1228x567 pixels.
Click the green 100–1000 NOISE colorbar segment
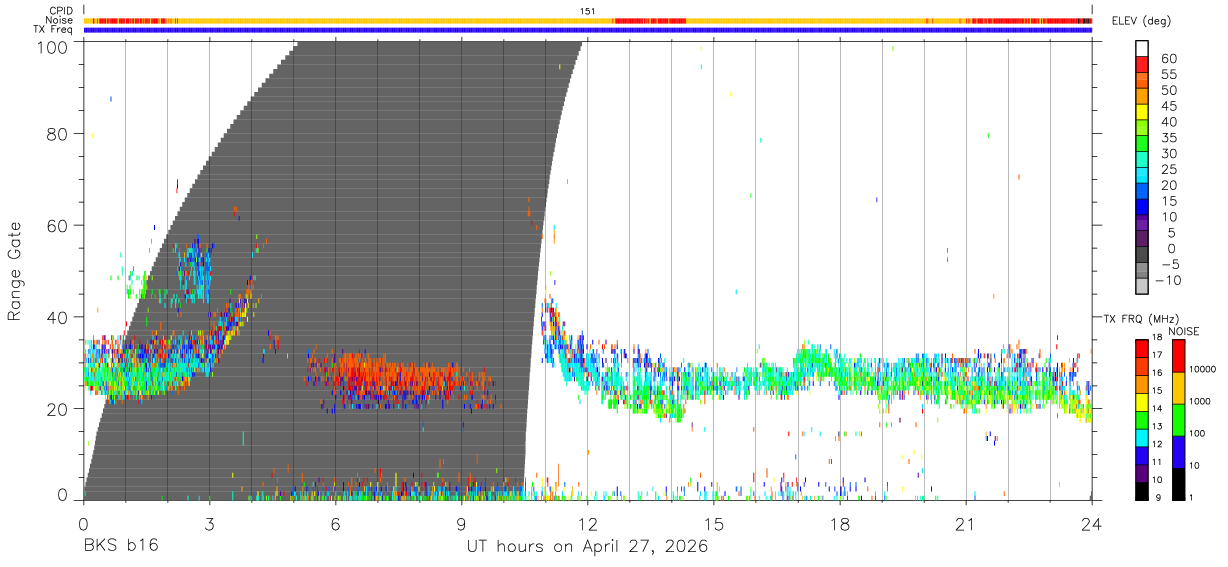tap(1178, 419)
